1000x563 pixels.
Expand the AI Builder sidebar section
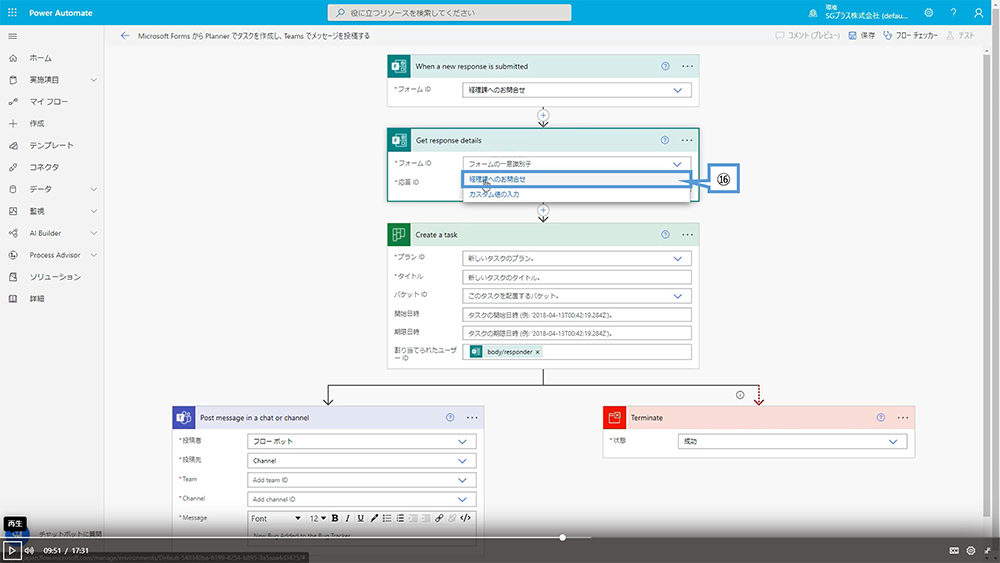pos(94,233)
